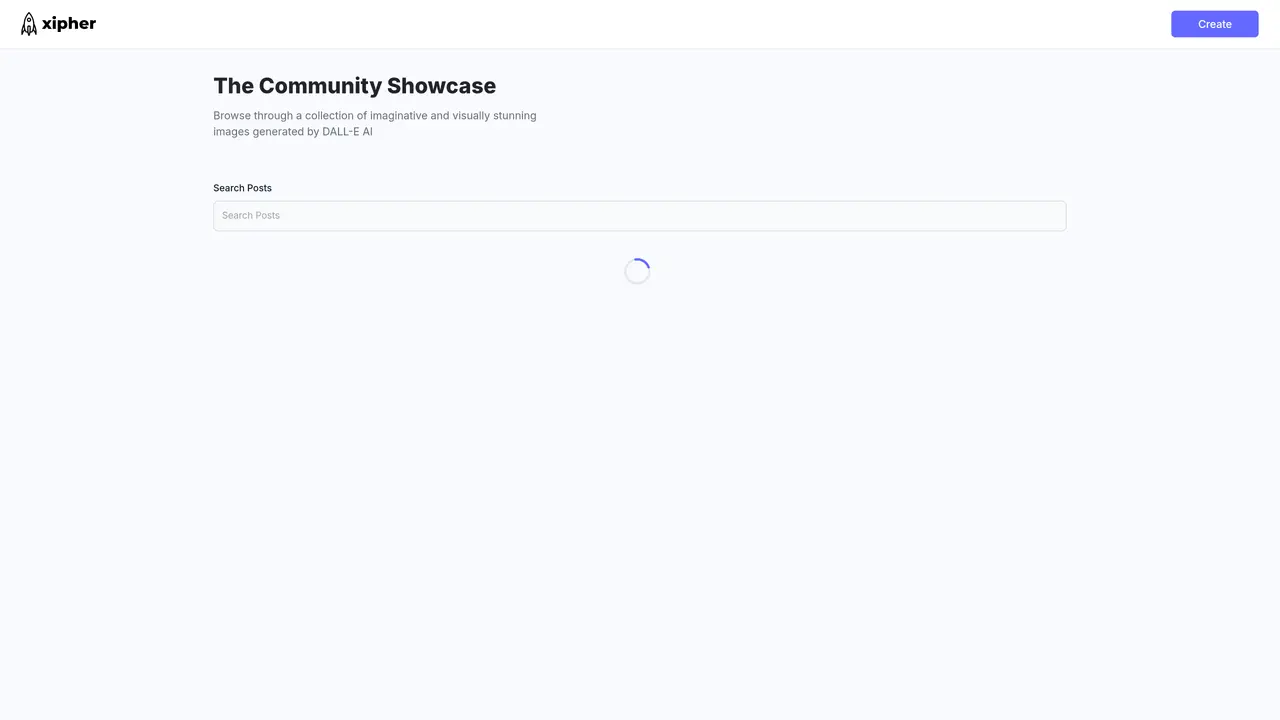Focus the Search Posts input field

(639, 216)
